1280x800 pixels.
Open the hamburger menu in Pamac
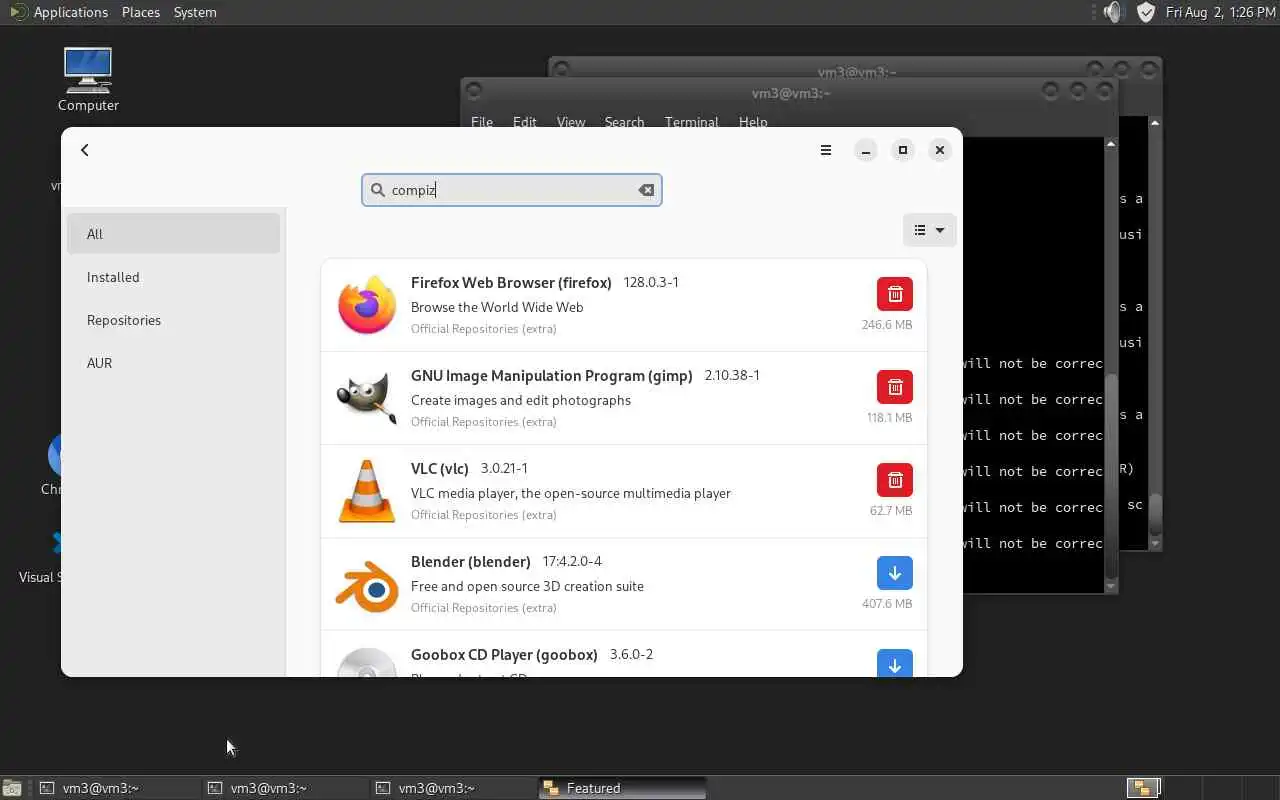tap(826, 150)
